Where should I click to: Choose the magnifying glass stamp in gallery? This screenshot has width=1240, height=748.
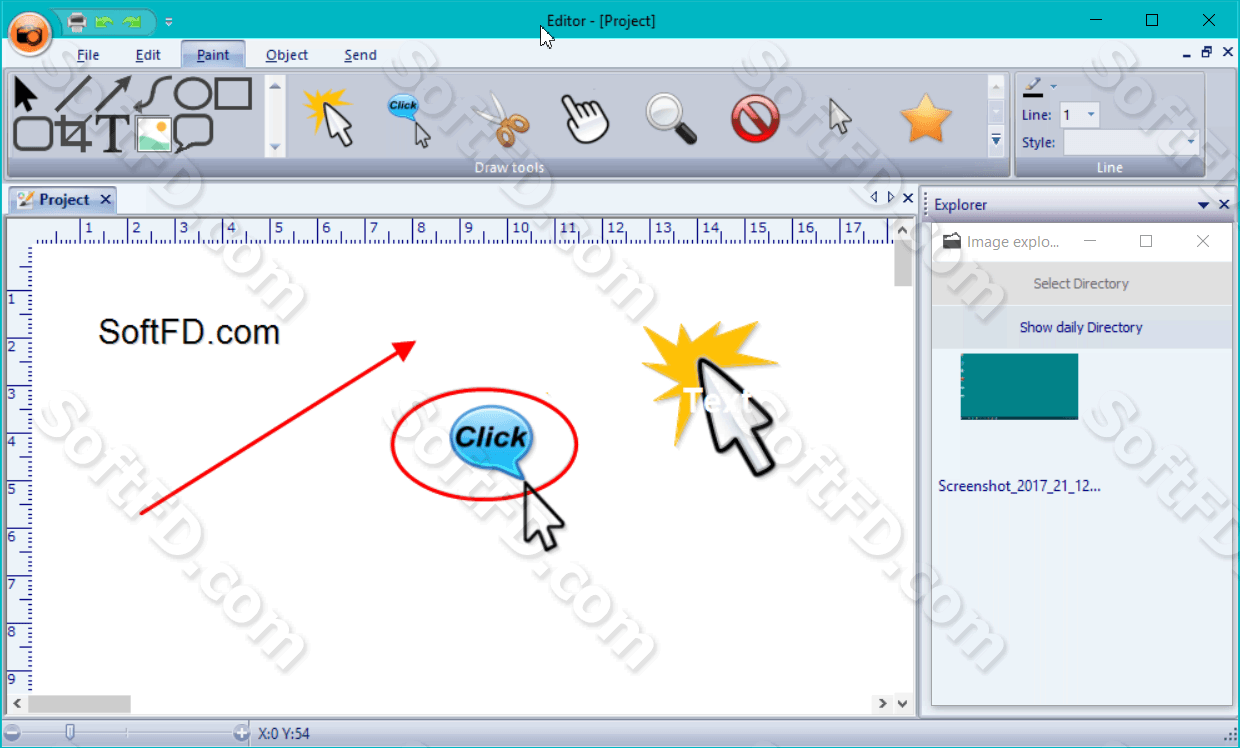point(671,119)
